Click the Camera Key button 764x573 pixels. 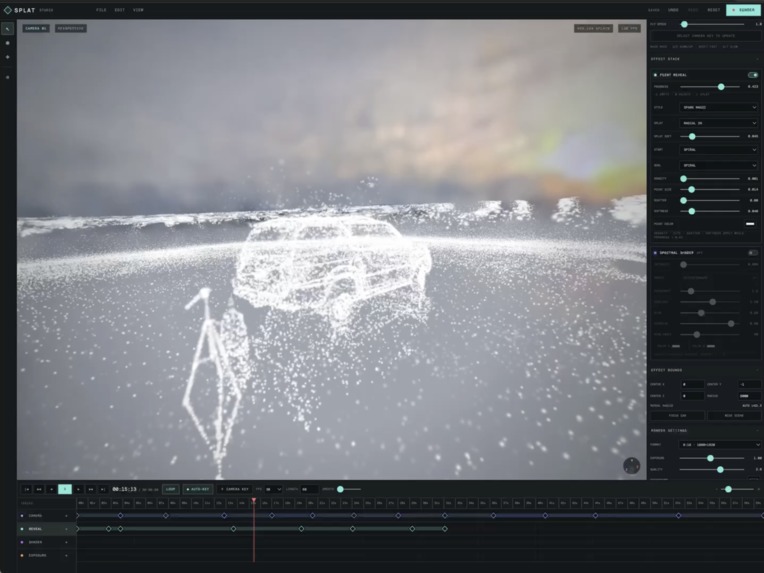click(235, 489)
